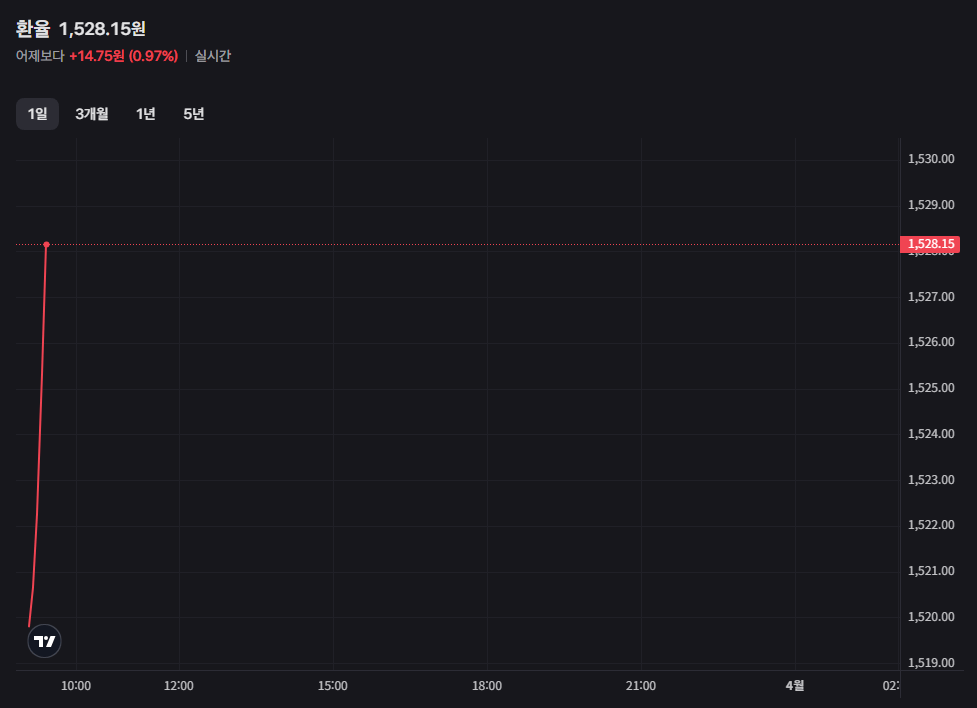Click the 1,520.00 price axis label
This screenshot has height=708, width=977.
pyautogui.click(x=930, y=617)
